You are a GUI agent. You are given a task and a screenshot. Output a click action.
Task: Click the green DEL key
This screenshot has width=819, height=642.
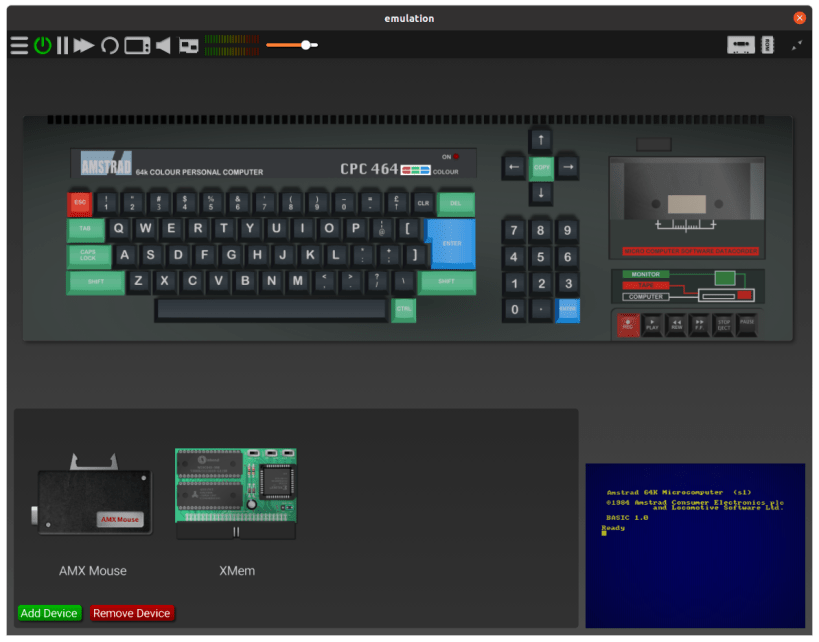456,204
